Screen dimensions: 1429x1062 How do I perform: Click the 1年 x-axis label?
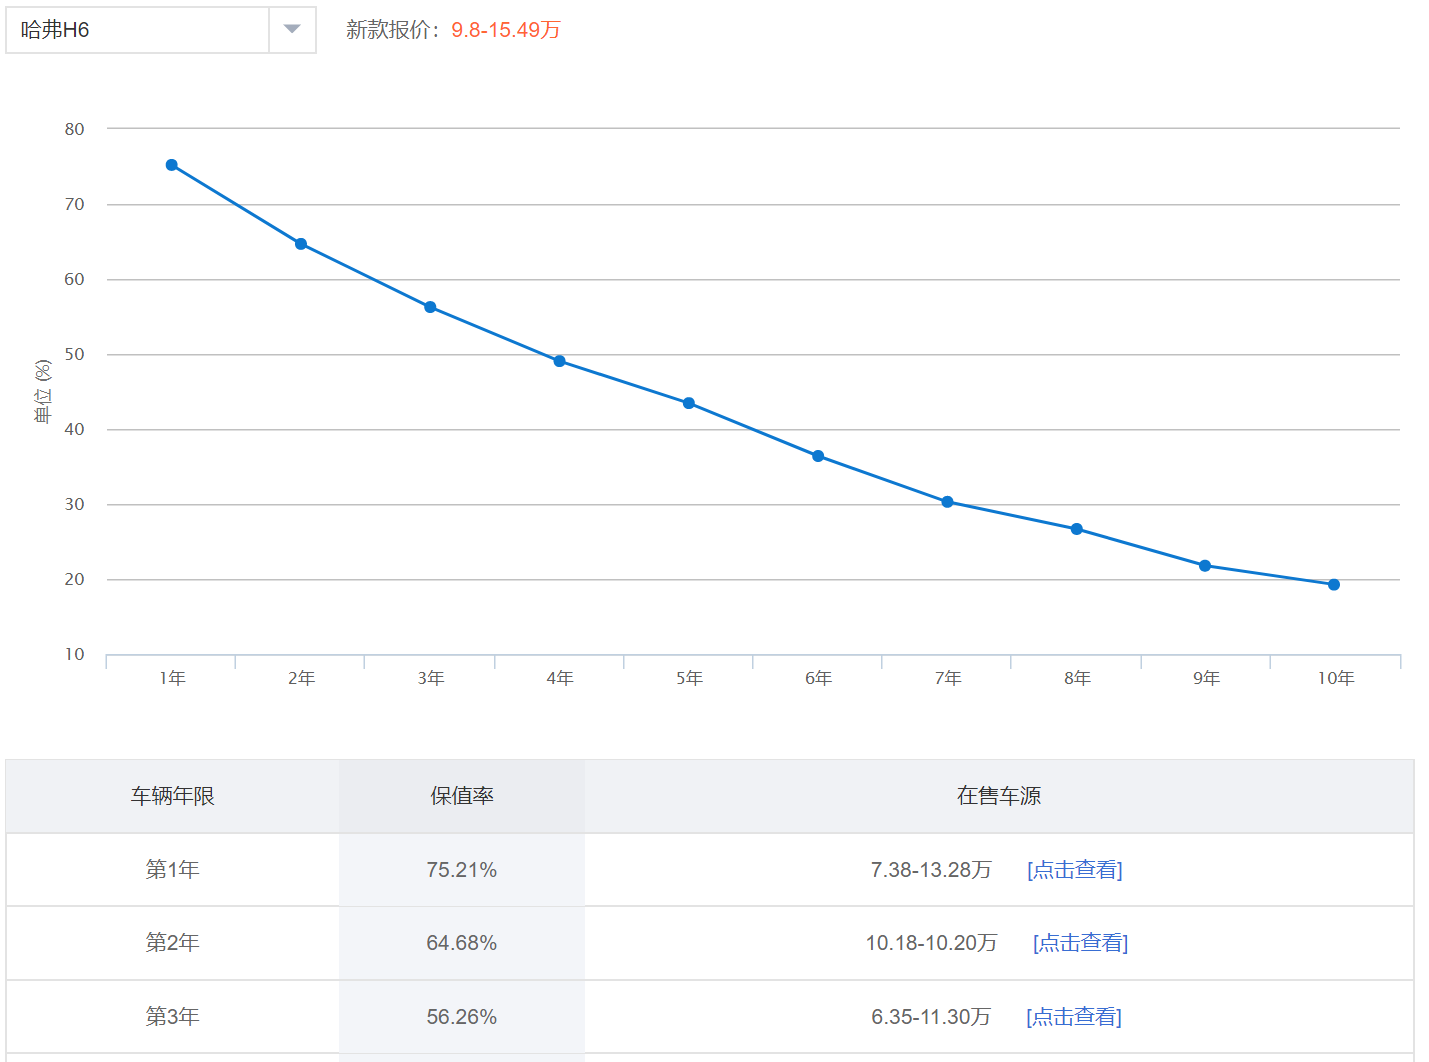pyautogui.click(x=172, y=678)
